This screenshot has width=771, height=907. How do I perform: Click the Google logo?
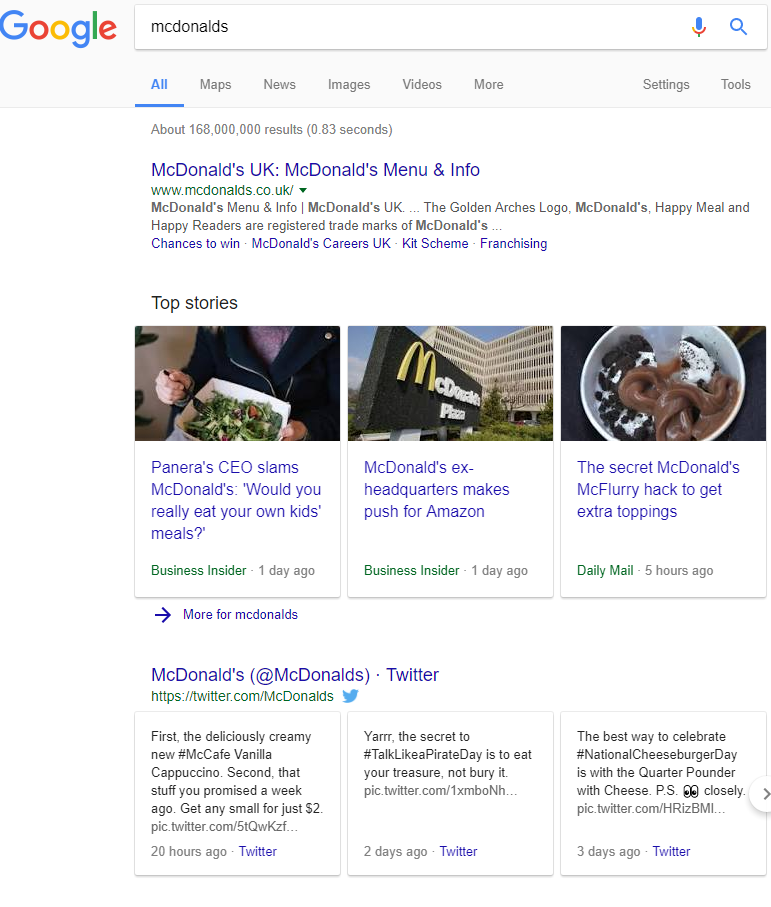[58, 28]
